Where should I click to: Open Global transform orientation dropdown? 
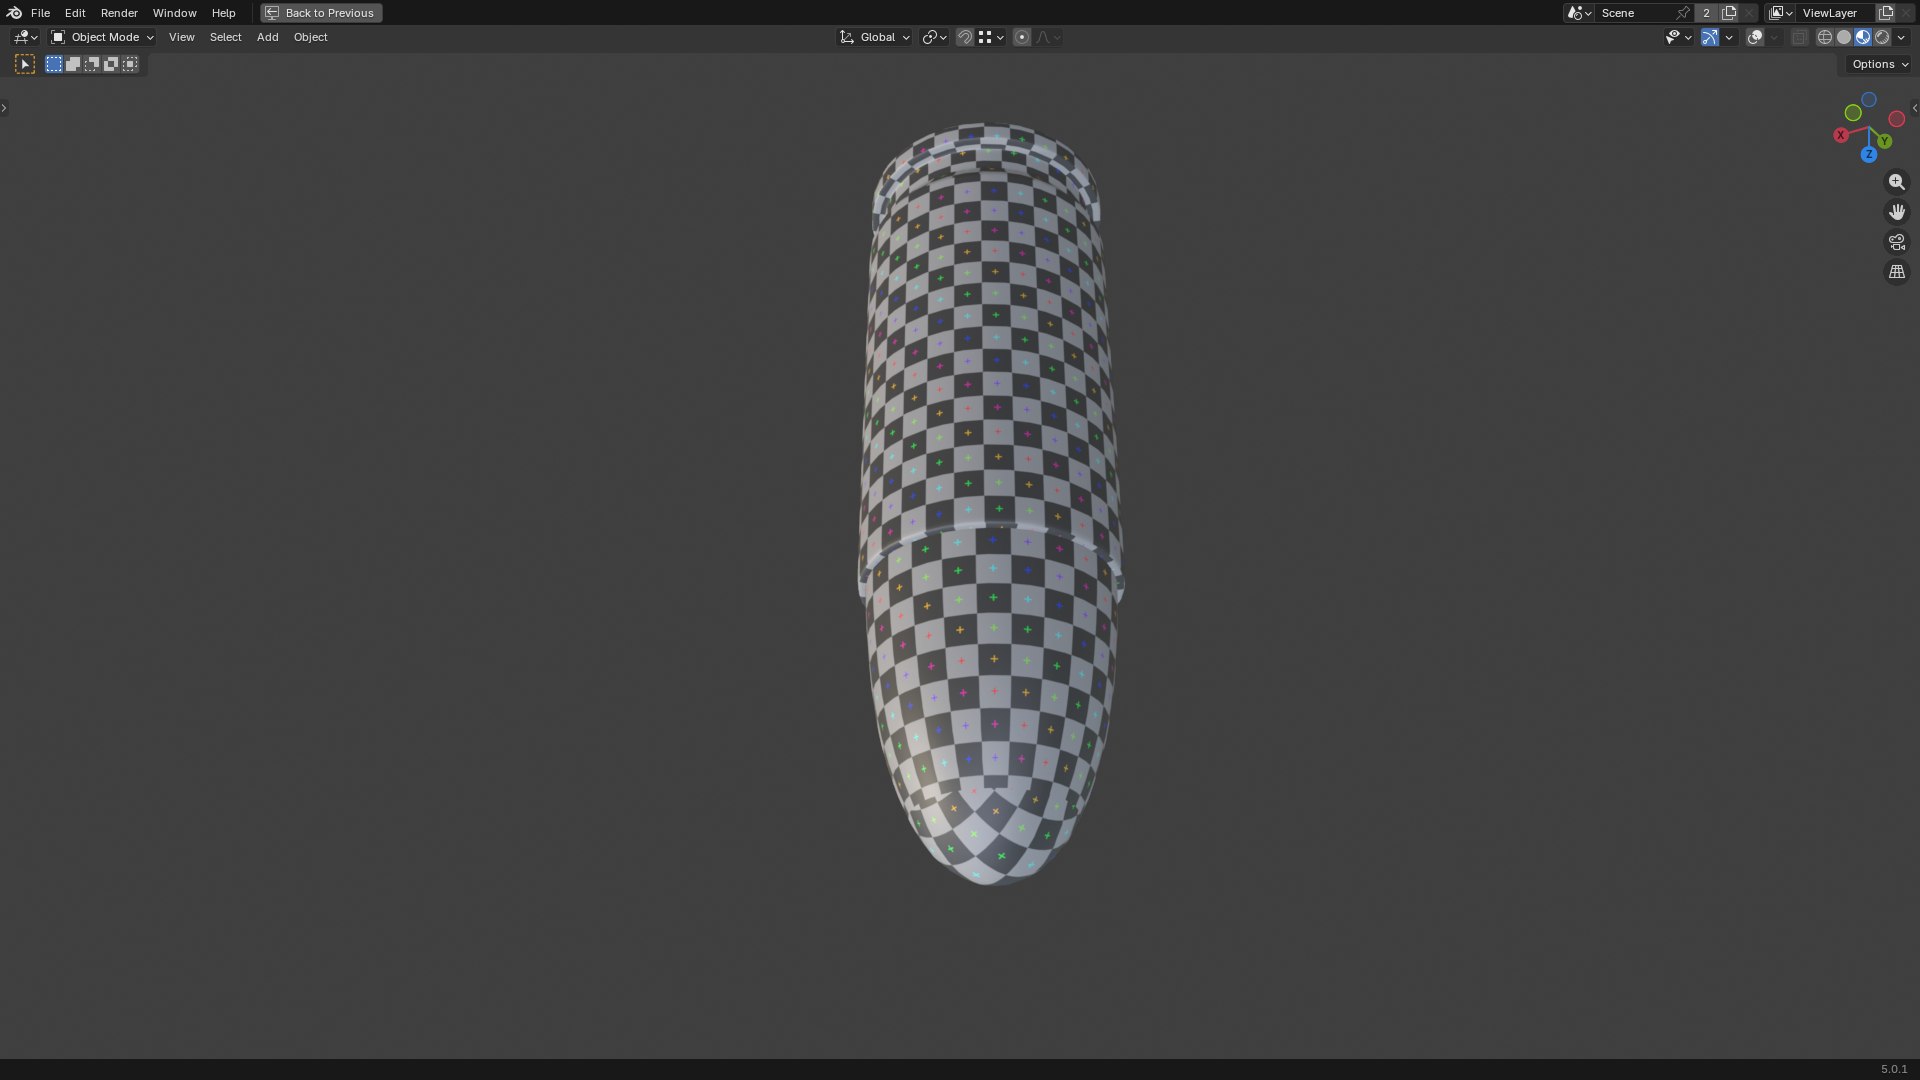pyautogui.click(x=874, y=37)
